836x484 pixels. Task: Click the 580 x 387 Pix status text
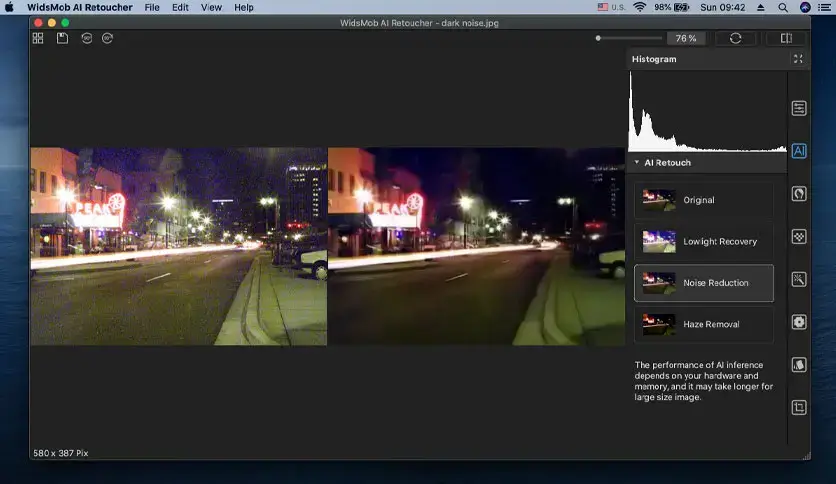point(61,453)
